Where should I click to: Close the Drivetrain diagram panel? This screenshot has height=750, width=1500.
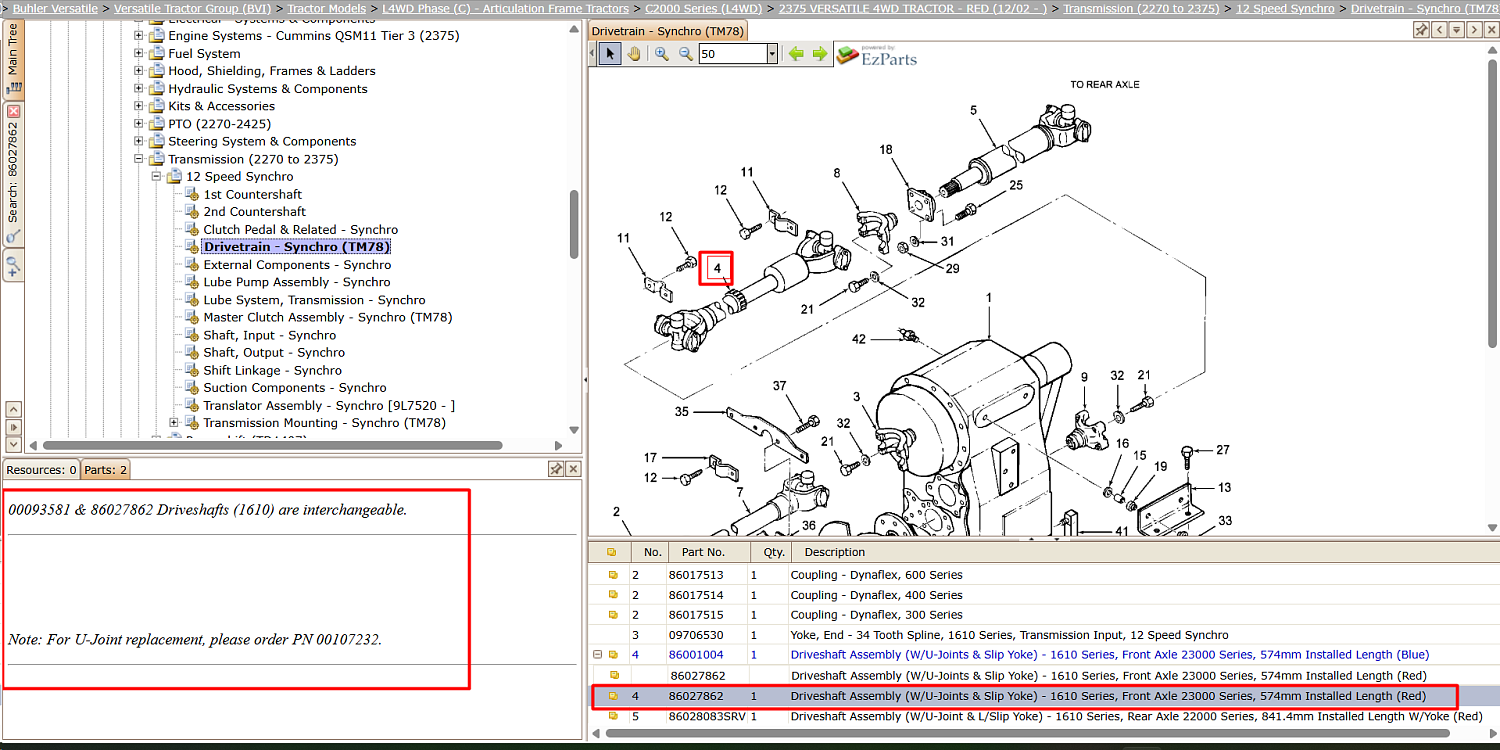pos(1490,30)
